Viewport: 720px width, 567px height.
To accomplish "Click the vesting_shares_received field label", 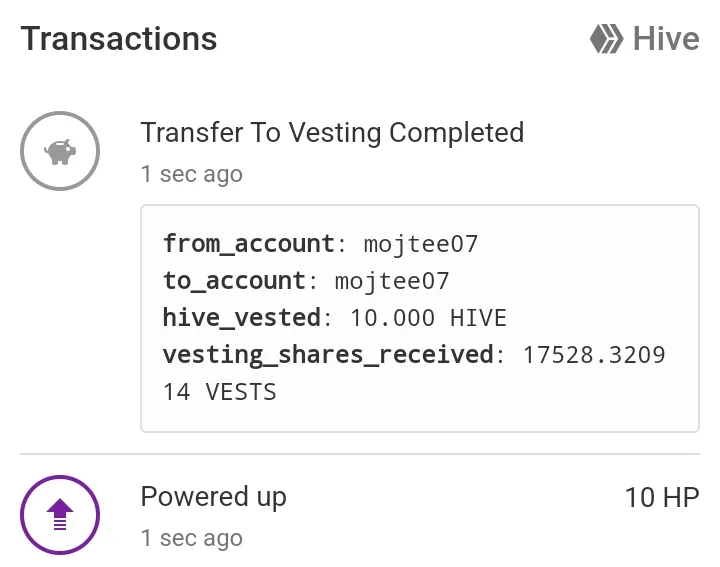I will pyautogui.click(x=328, y=355).
